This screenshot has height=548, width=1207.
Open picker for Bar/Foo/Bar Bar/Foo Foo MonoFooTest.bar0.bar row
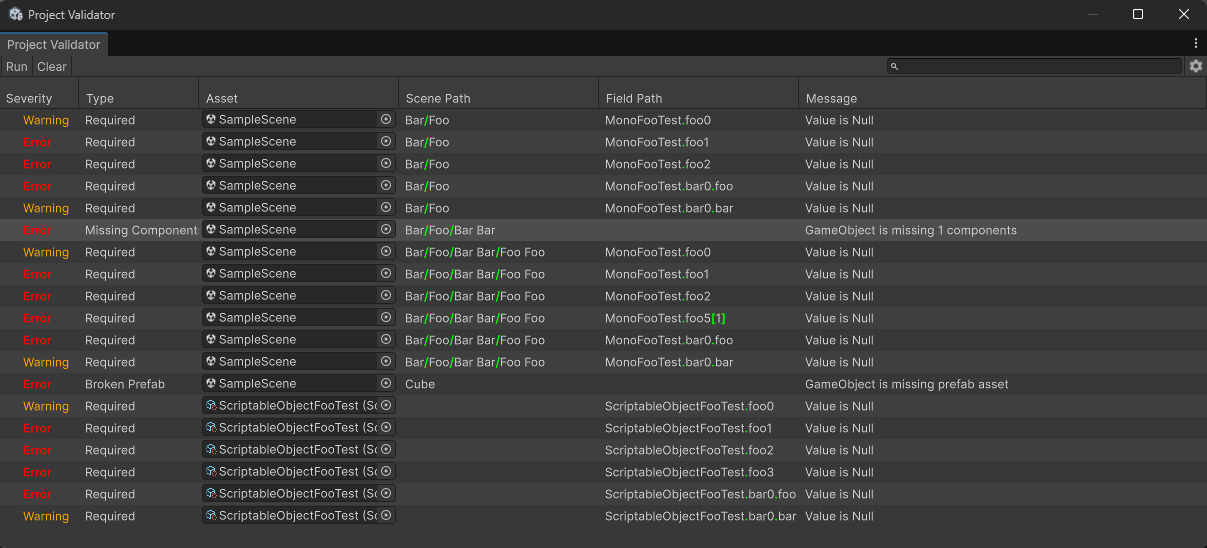click(x=386, y=361)
